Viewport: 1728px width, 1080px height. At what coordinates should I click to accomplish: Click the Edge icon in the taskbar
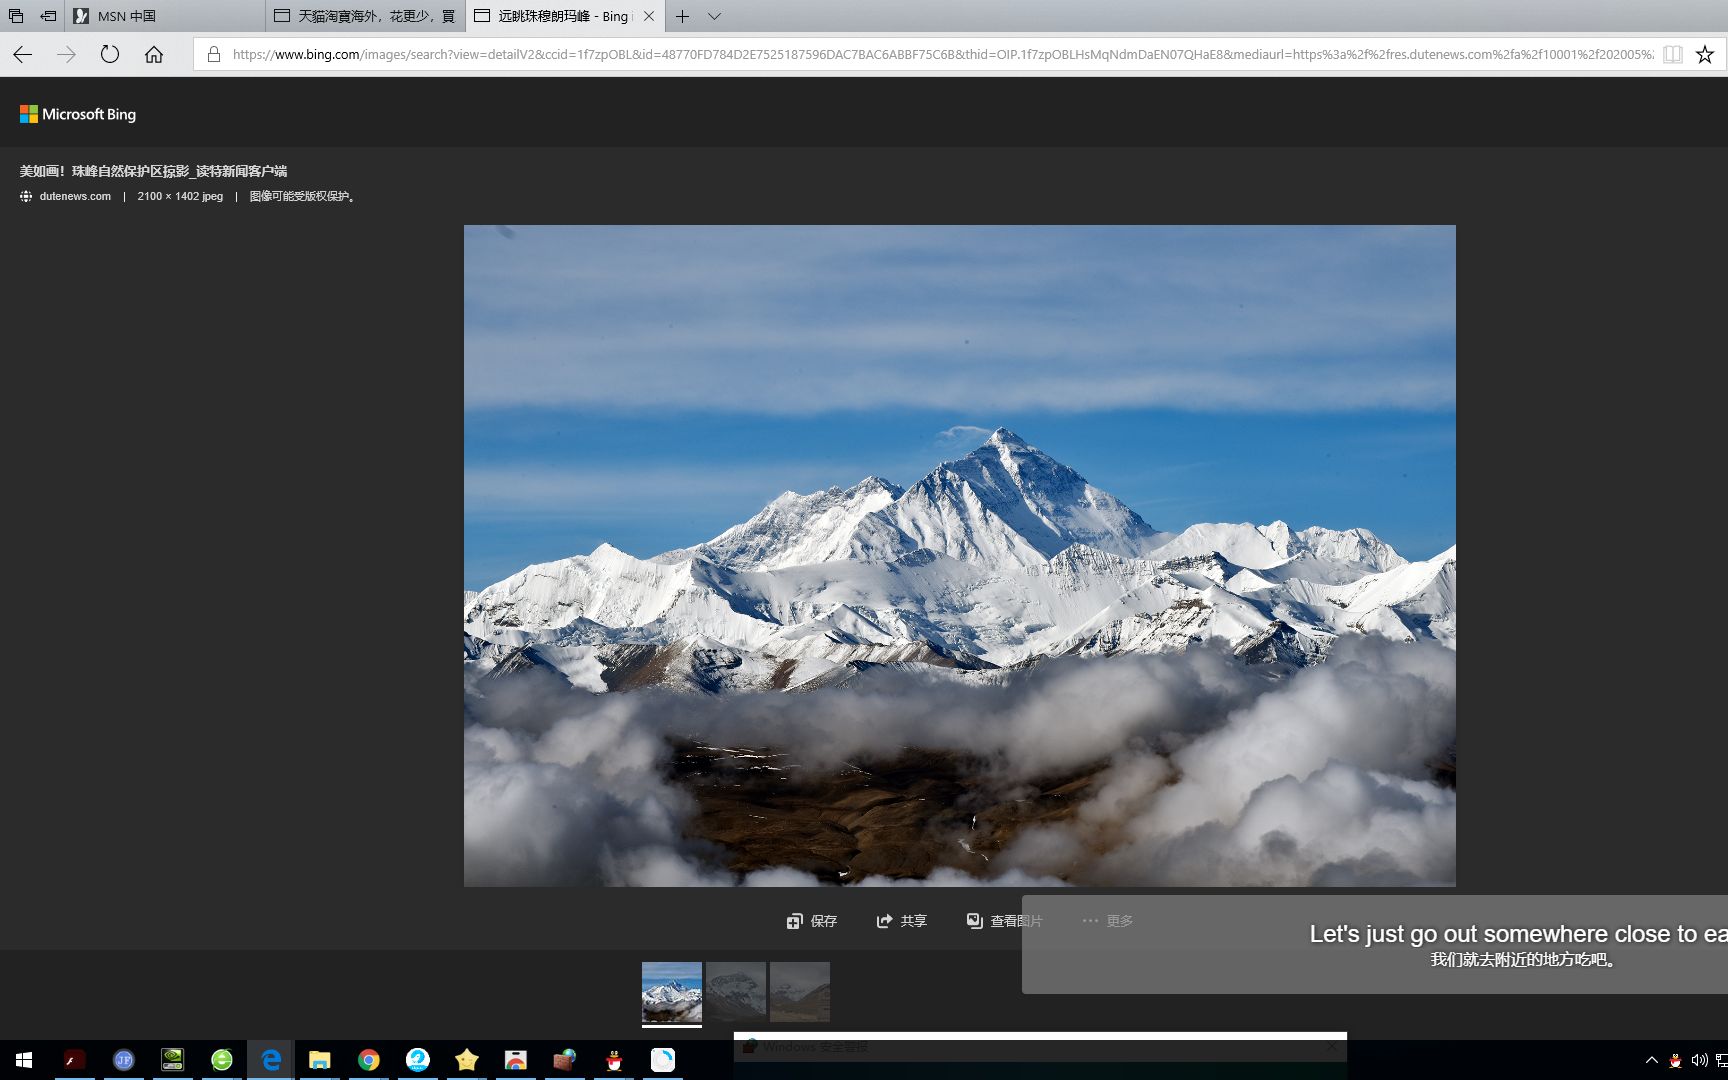tap(270, 1060)
